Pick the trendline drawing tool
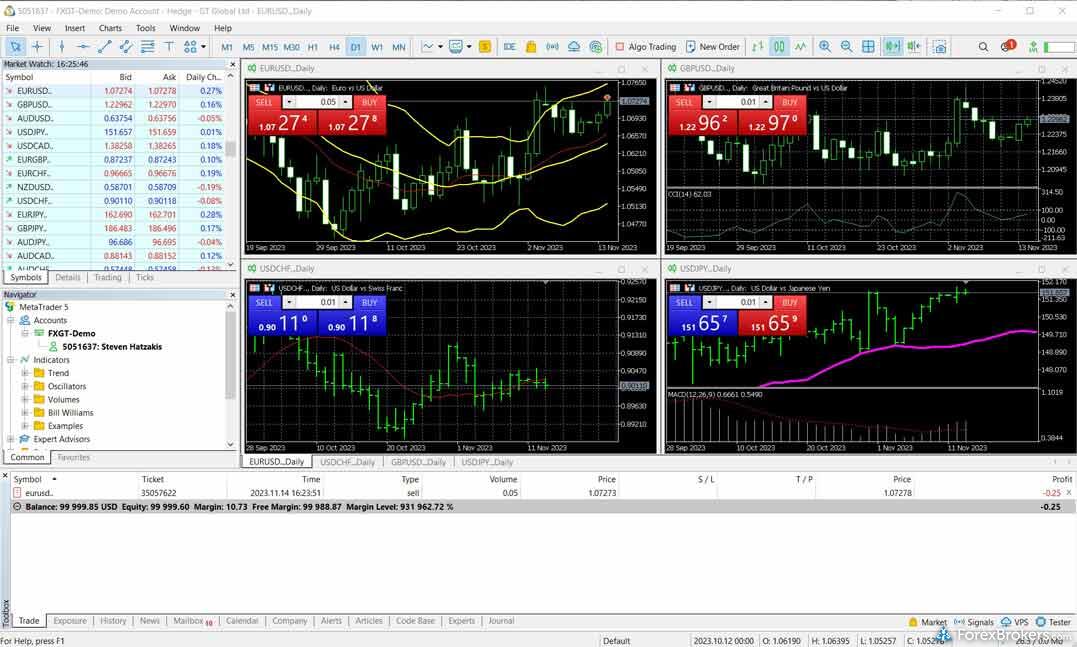 pos(104,47)
